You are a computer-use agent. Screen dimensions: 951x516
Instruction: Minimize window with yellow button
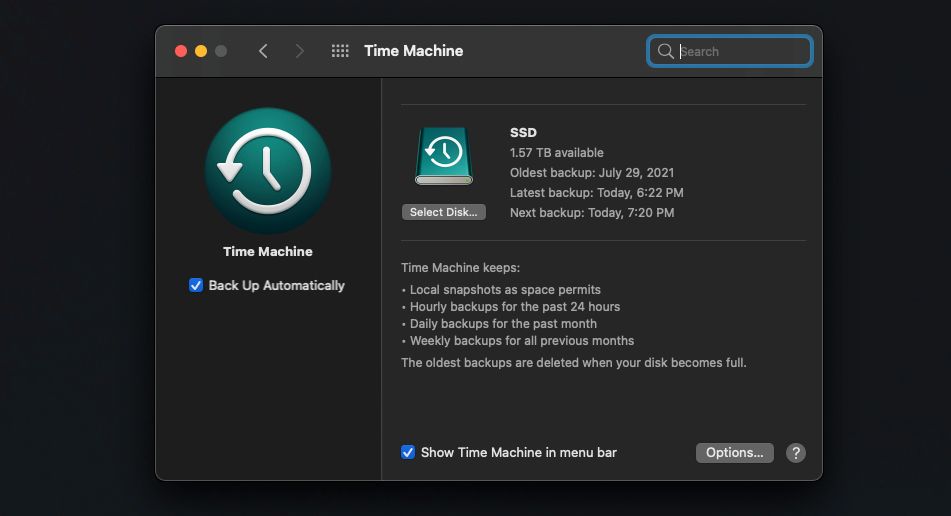click(x=201, y=51)
